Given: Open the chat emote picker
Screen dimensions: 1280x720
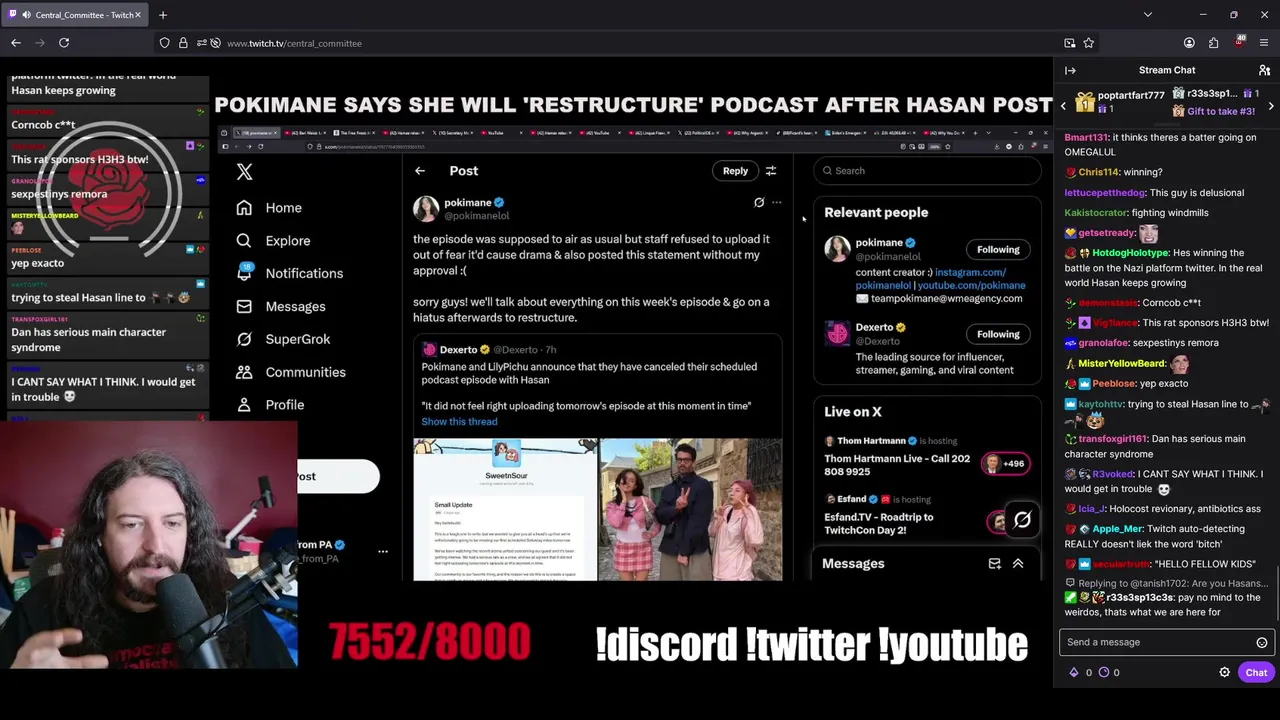Looking at the screenshot, I should point(1262,642).
